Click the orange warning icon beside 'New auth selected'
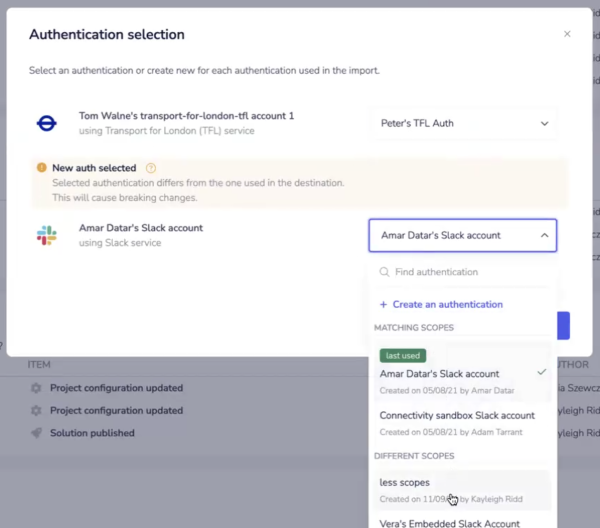Image resolution: width=600 pixels, height=528 pixels. pyautogui.click(x=42, y=168)
